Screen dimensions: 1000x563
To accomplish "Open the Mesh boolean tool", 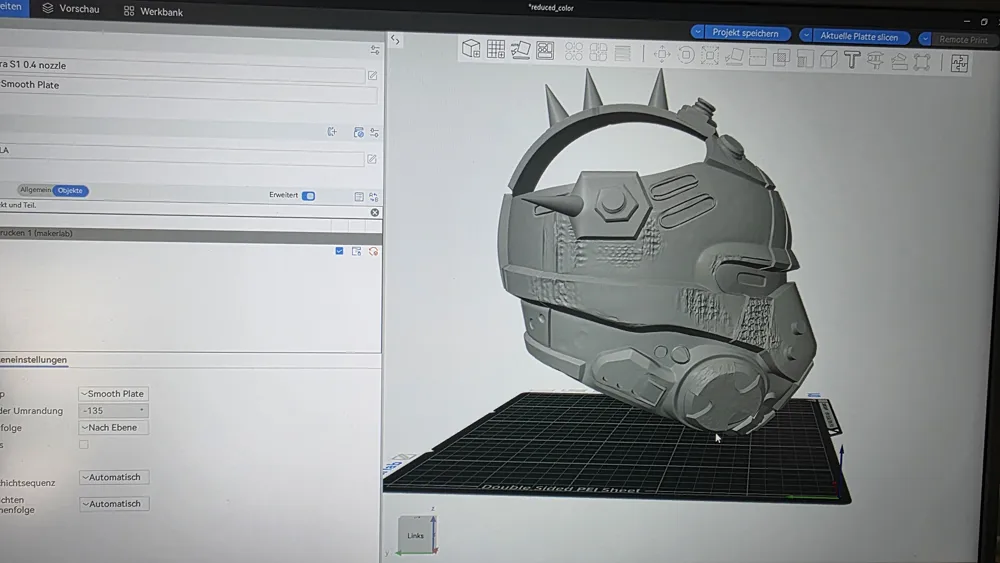I will [781, 58].
